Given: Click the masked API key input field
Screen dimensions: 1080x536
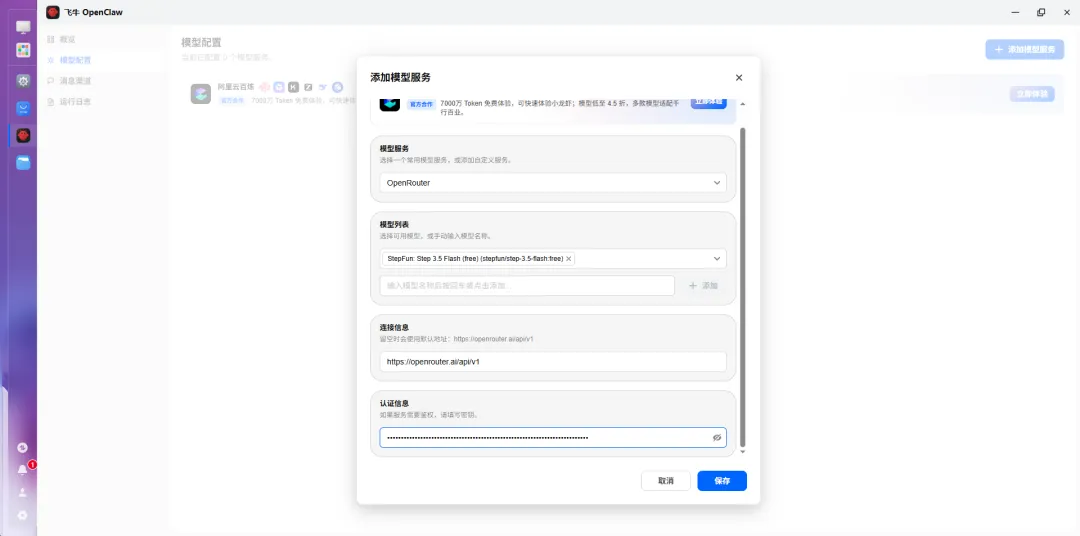Looking at the screenshot, I should coord(552,437).
